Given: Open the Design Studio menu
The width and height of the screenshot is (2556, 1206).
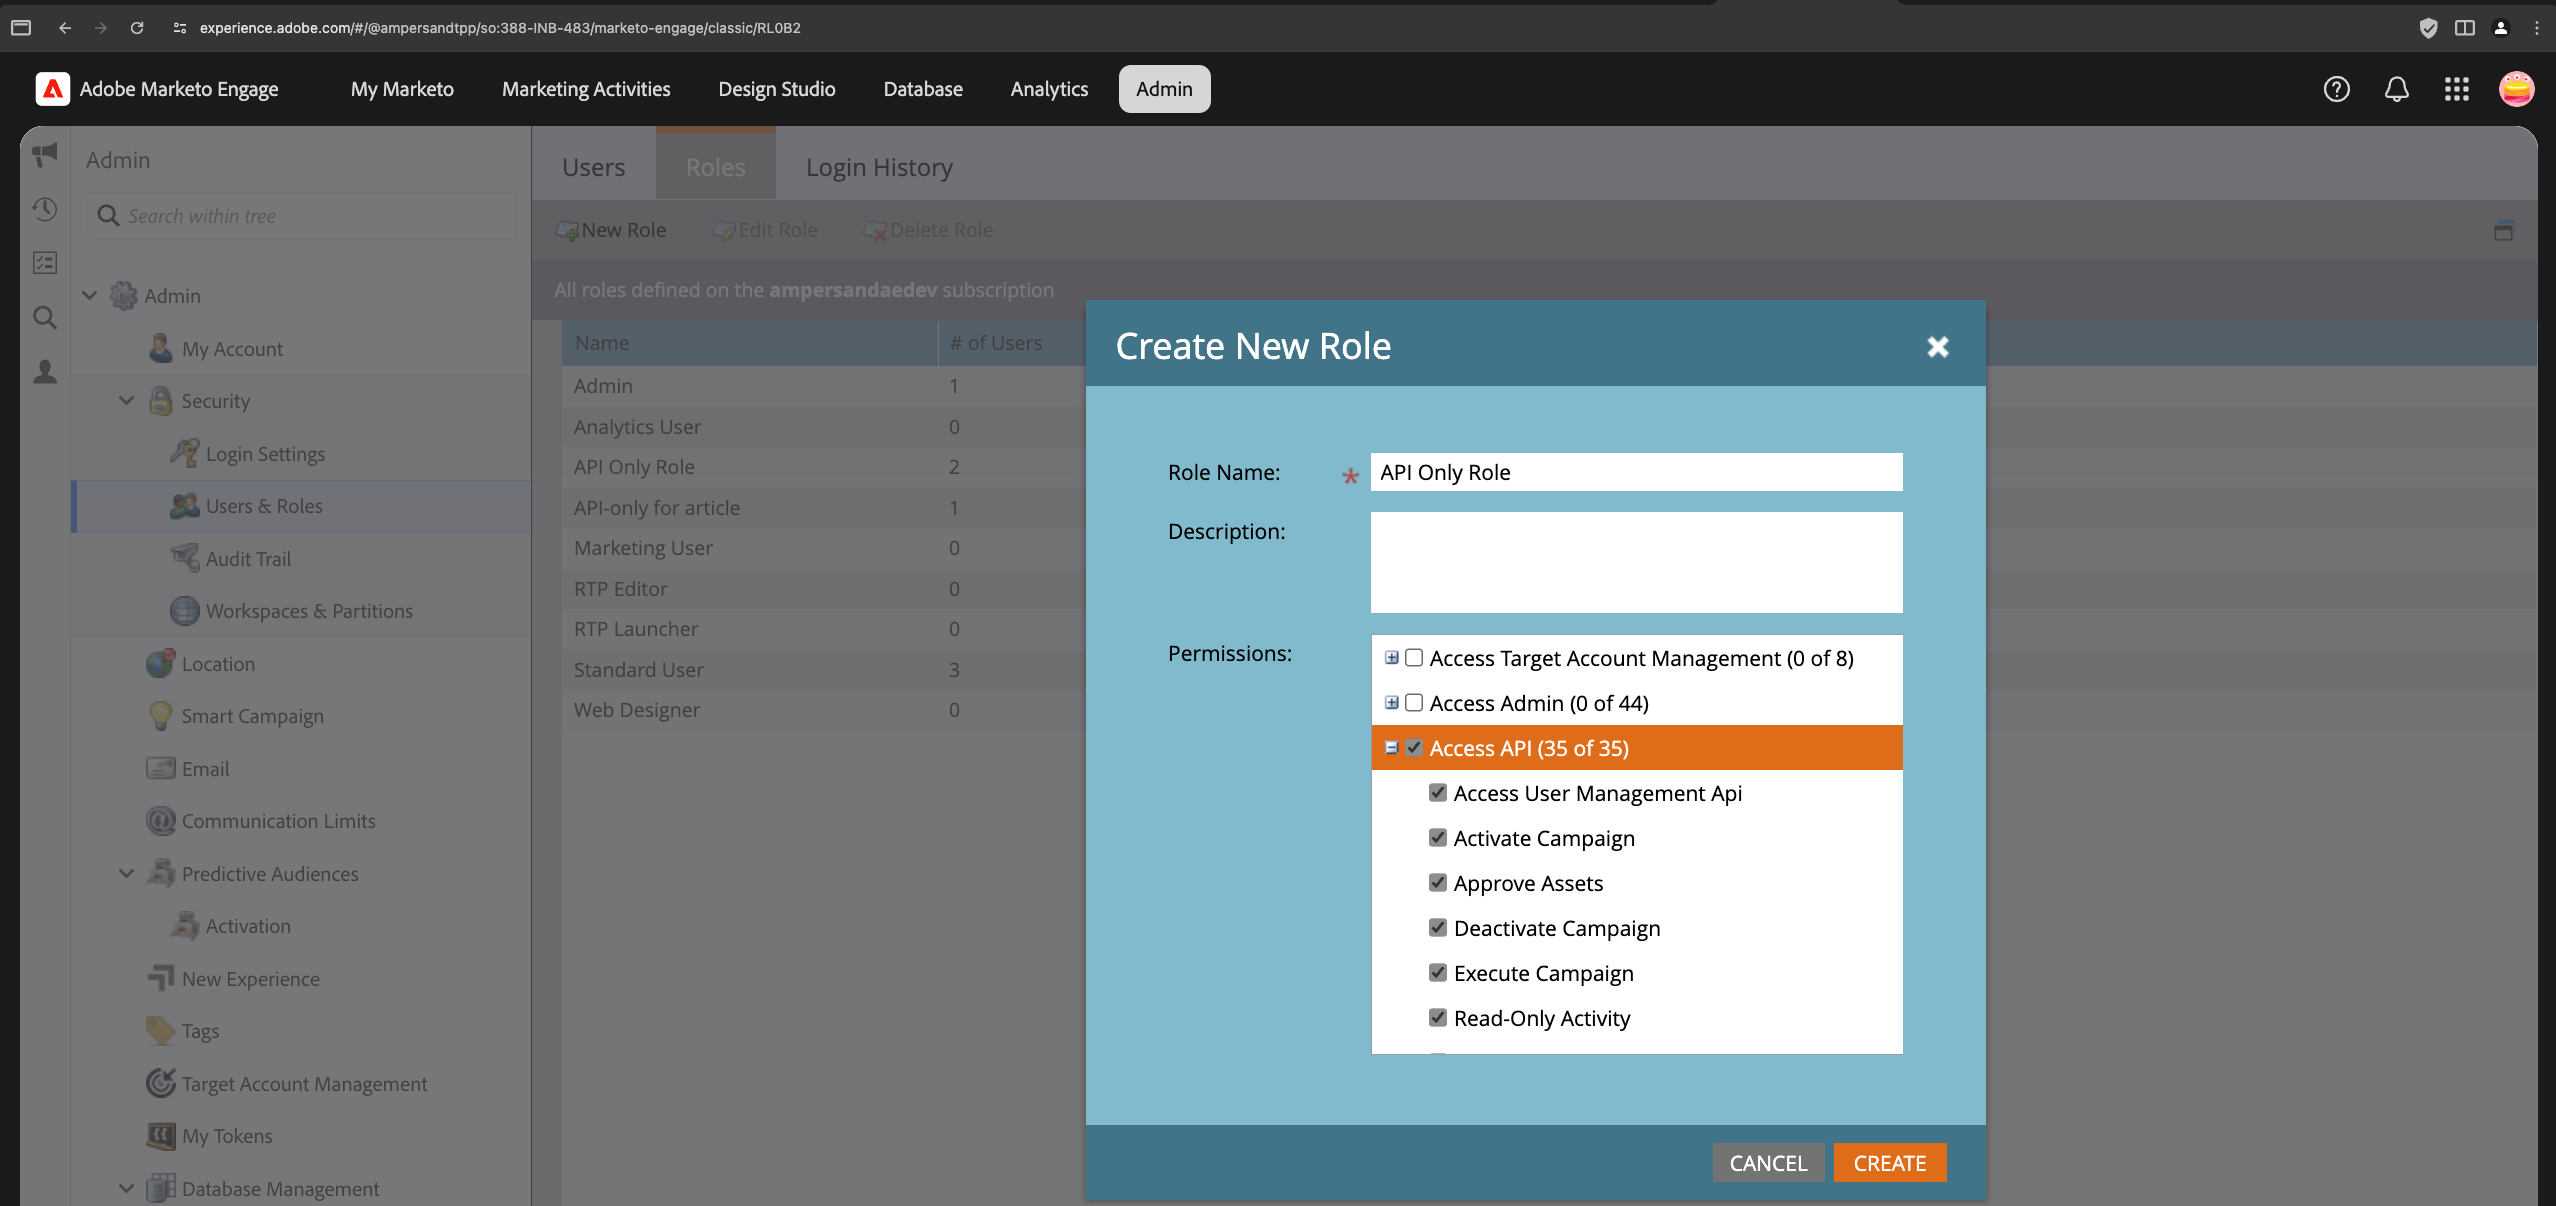Looking at the screenshot, I should click(776, 89).
